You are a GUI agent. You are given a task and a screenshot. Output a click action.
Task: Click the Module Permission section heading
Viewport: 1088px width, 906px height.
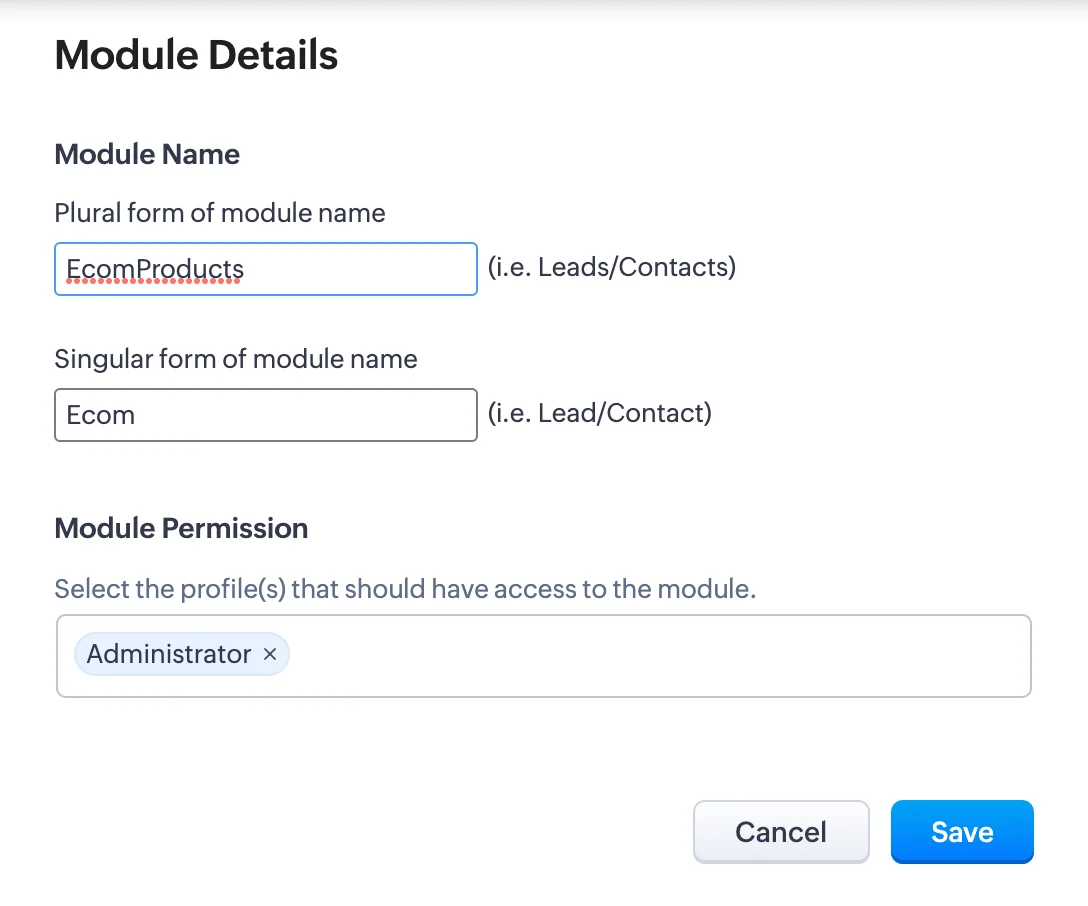181,528
